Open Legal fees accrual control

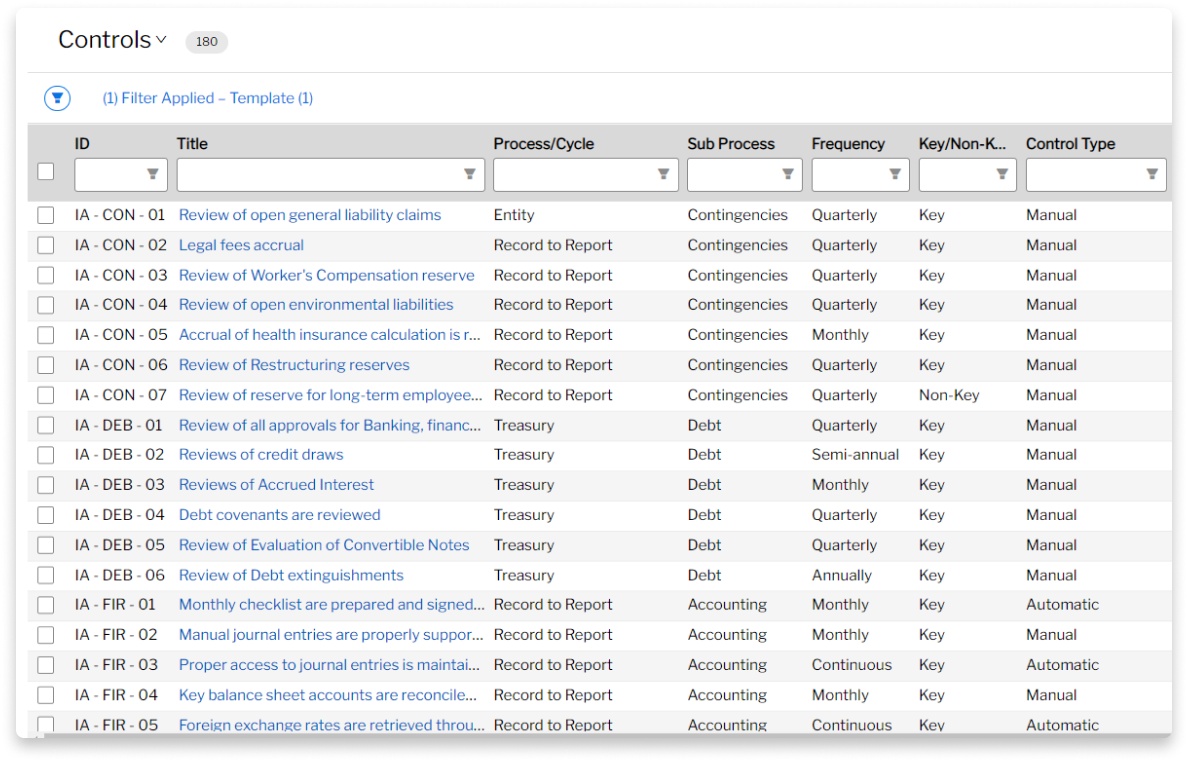pos(241,245)
